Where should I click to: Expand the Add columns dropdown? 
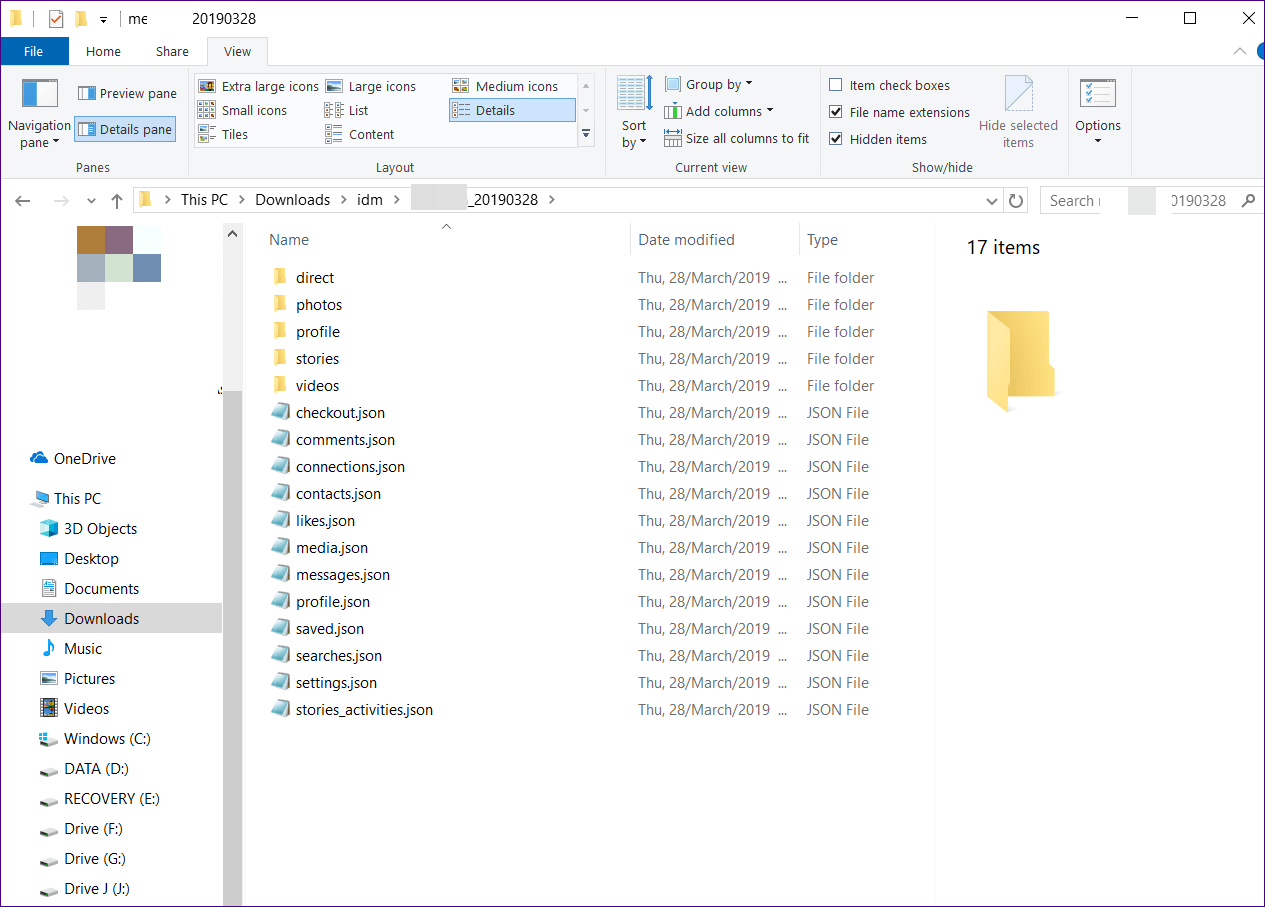coord(719,112)
